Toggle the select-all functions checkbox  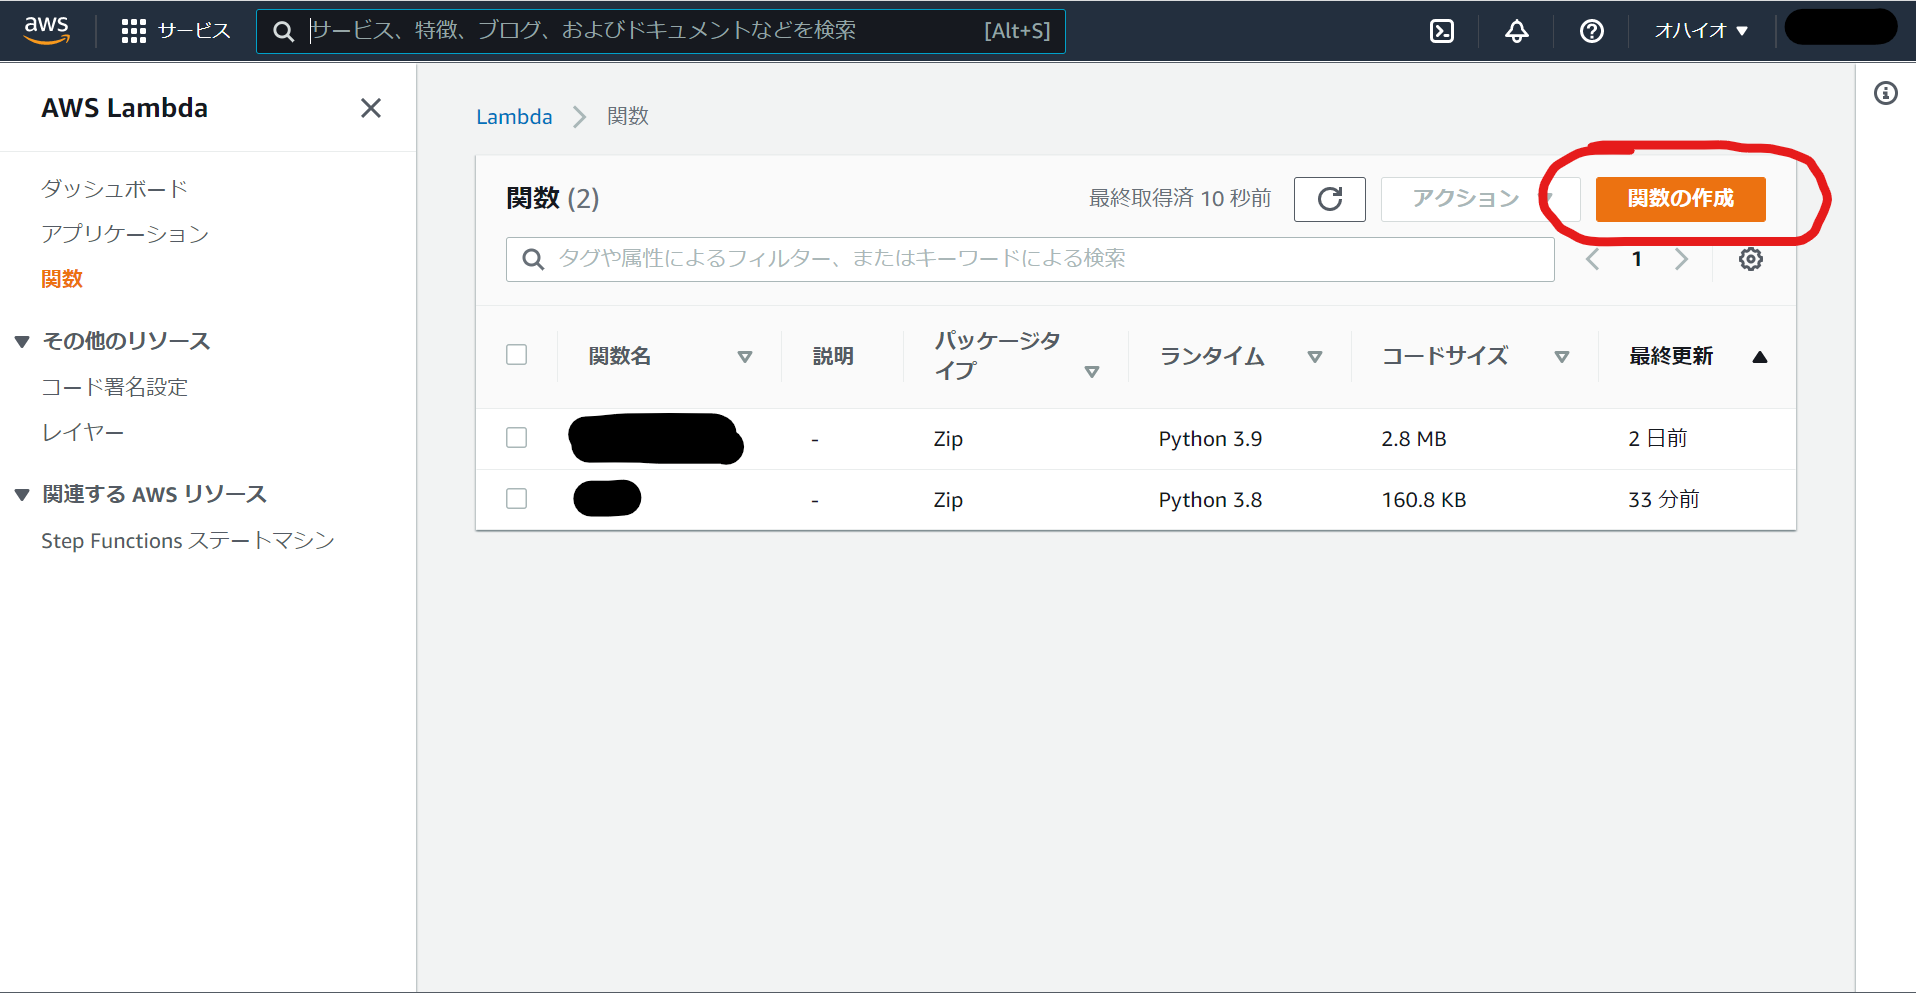tap(517, 355)
